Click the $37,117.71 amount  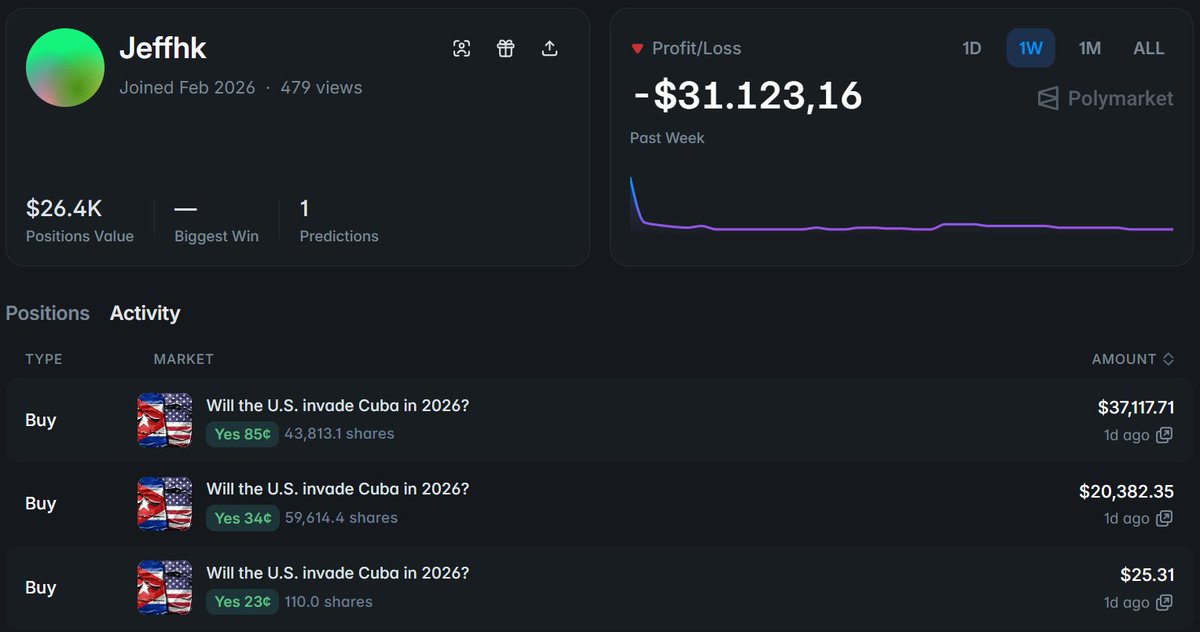point(1136,407)
